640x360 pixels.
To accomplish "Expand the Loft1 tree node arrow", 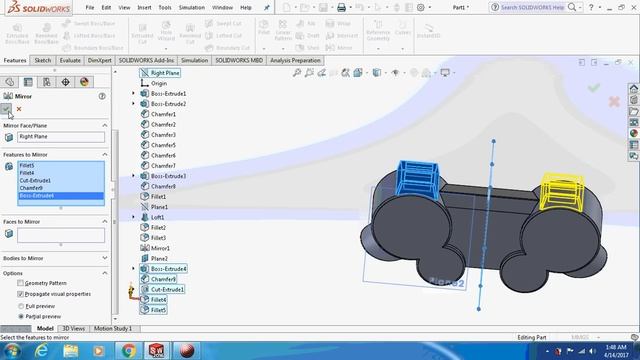I will (133, 217).
